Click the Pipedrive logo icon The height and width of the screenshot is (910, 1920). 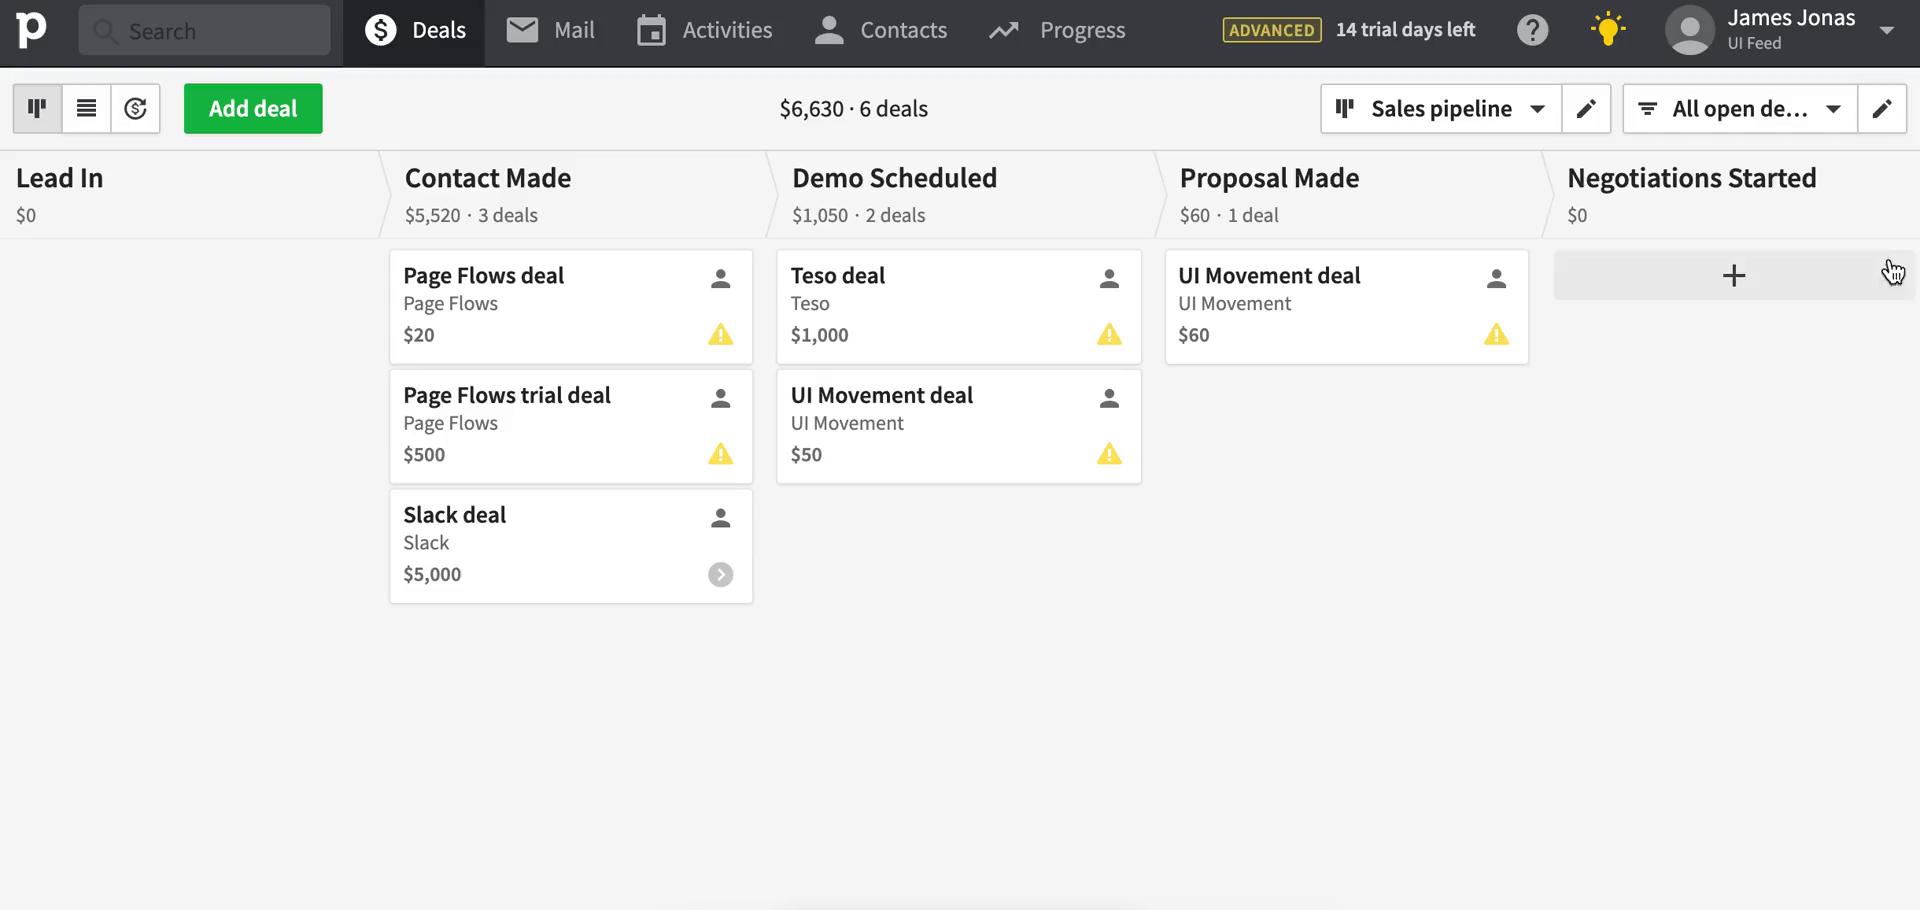click(32, 30)
